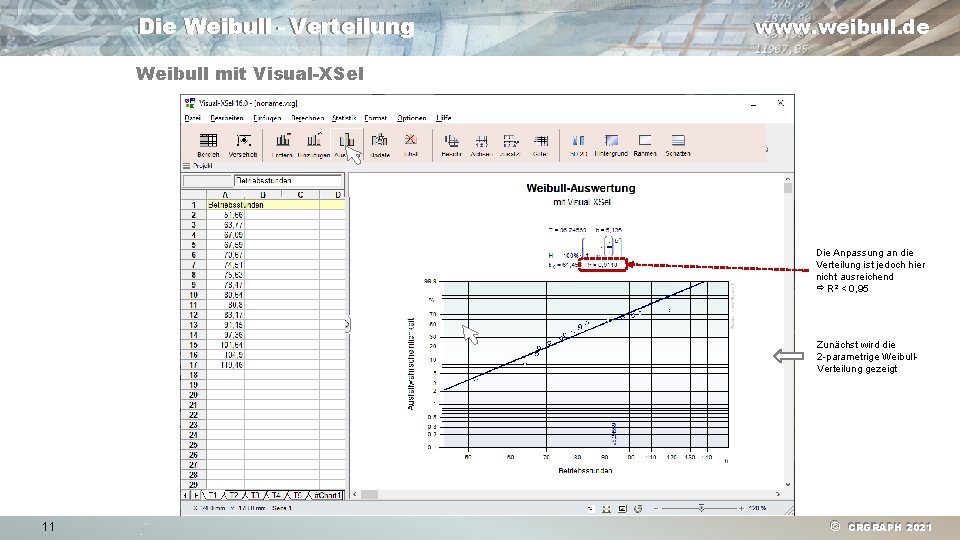This screenshot has width=960, height=540.
Task: Click the chart subtitle mit Visual-XSel
Action: (x=582, y=201)
